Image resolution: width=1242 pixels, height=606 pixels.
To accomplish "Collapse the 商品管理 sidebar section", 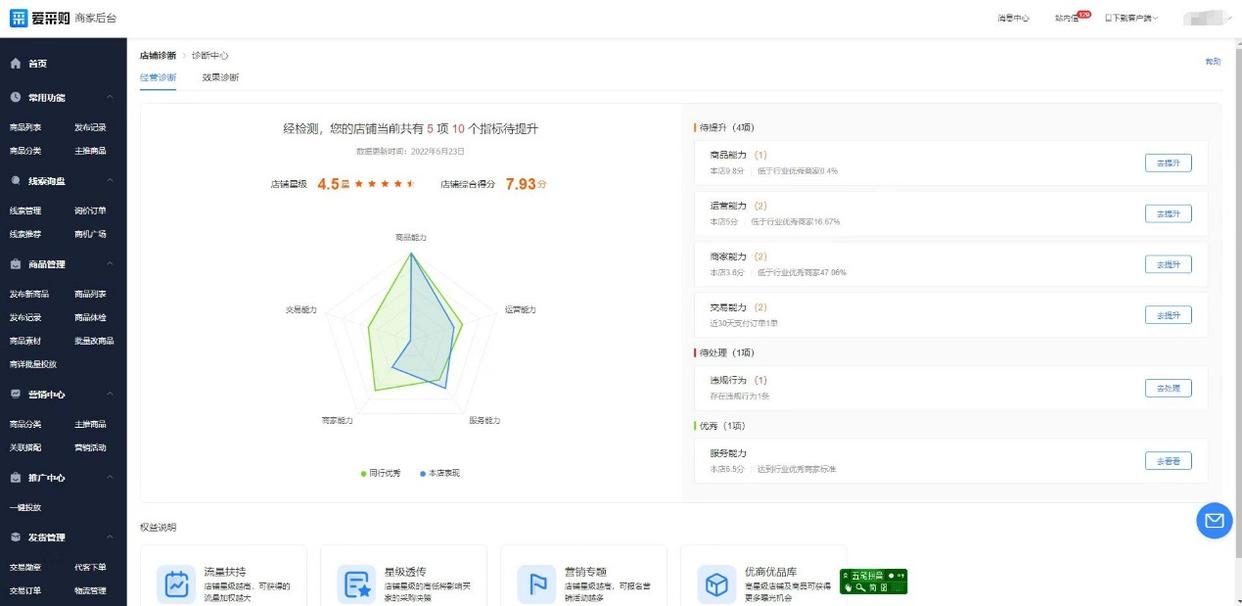I will (109, 265).
